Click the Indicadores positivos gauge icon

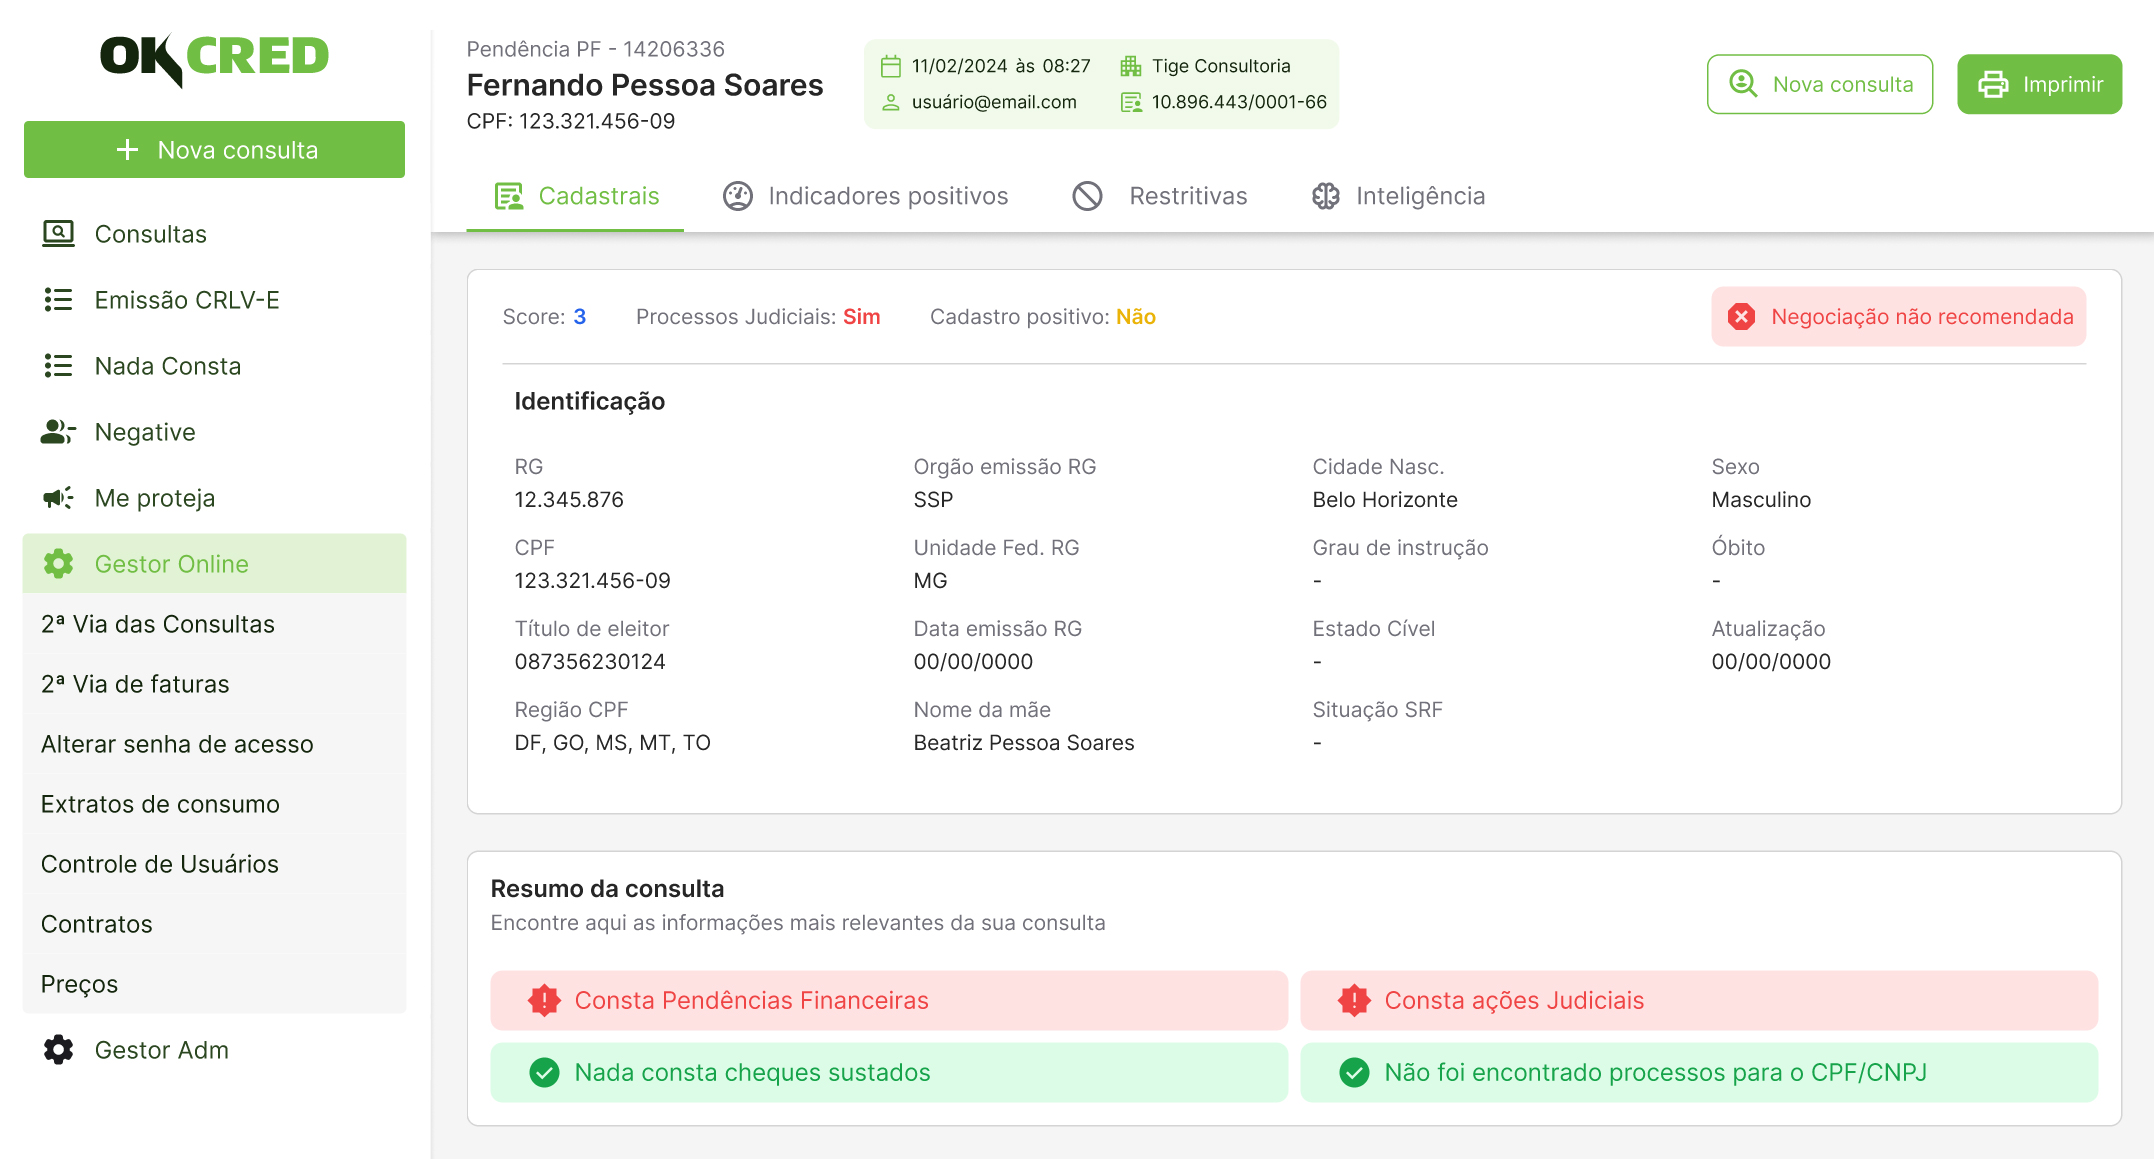pyautogui.click(x=738, y=196)
